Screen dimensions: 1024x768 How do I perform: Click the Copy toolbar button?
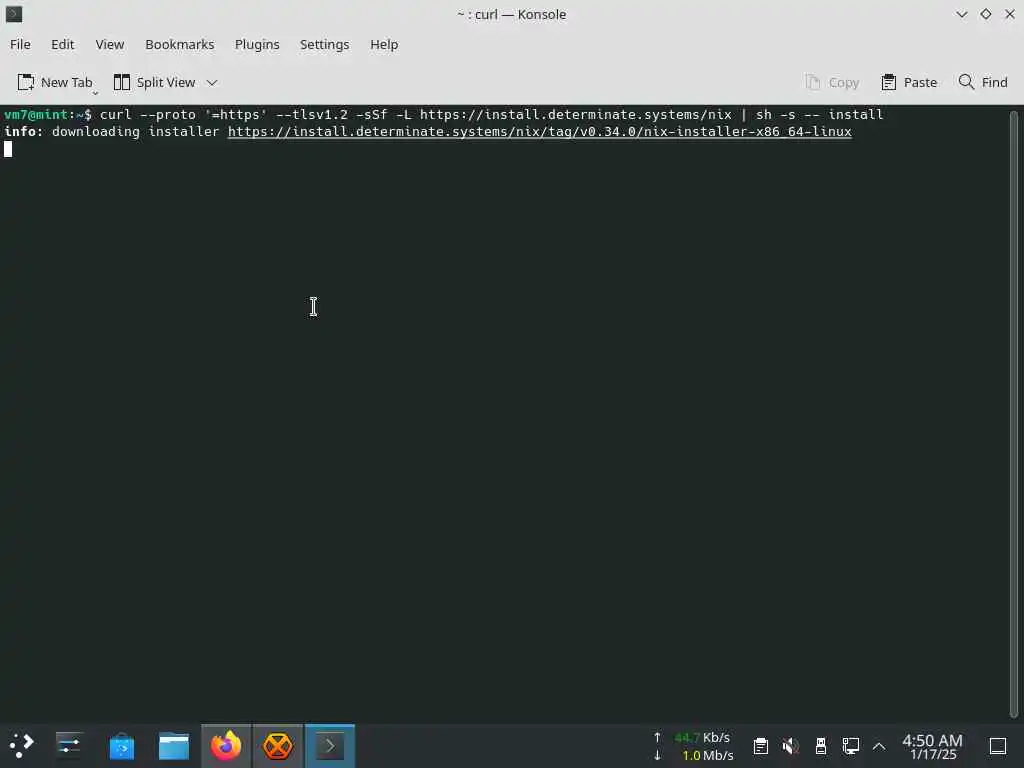pos(832,82)
